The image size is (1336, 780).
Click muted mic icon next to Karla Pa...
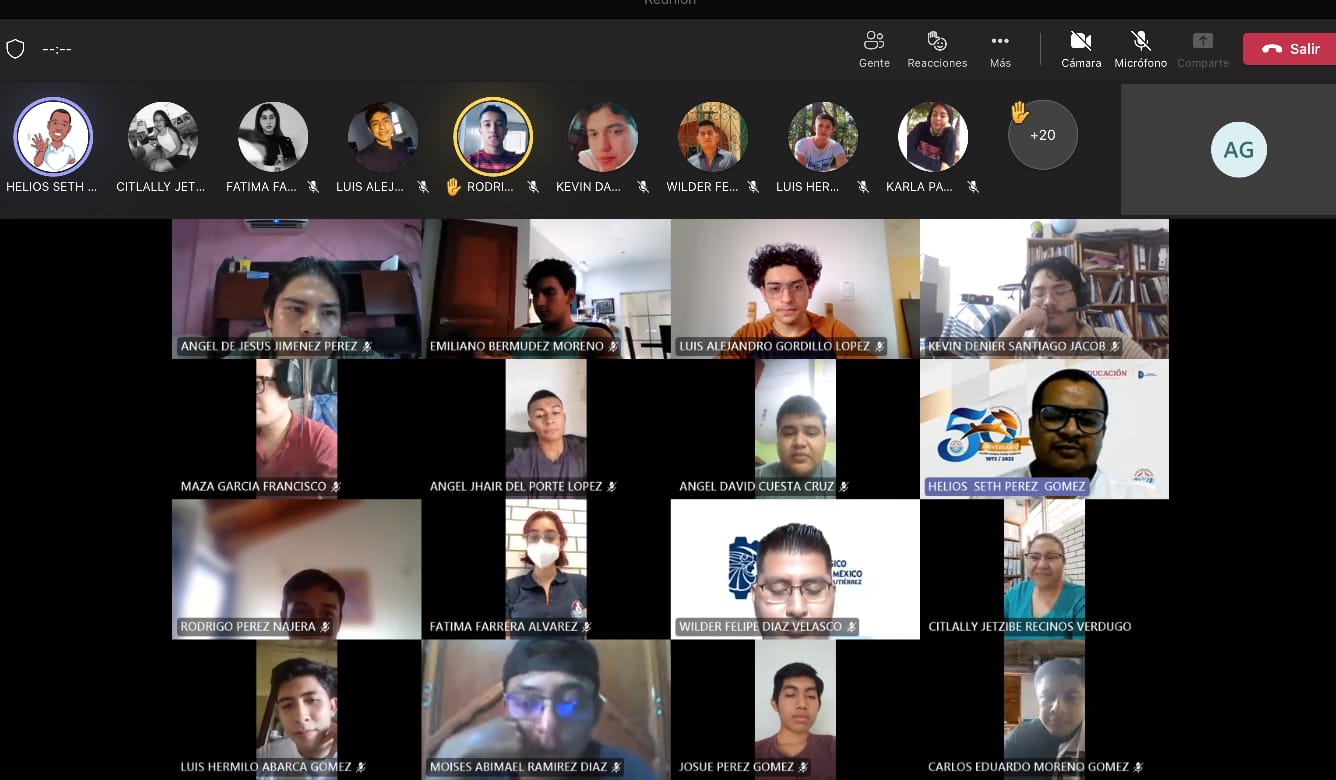click(973, 187)
